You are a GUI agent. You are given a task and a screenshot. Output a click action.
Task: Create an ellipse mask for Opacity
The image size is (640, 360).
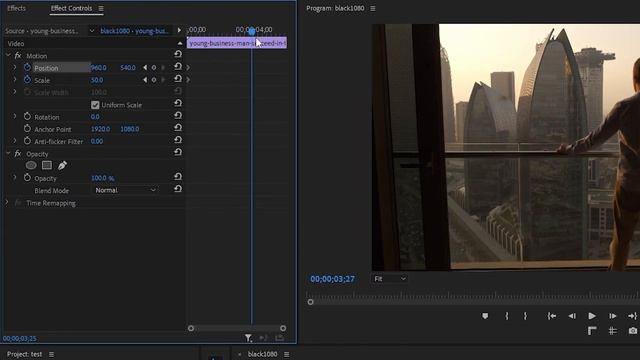click(31, 165)
